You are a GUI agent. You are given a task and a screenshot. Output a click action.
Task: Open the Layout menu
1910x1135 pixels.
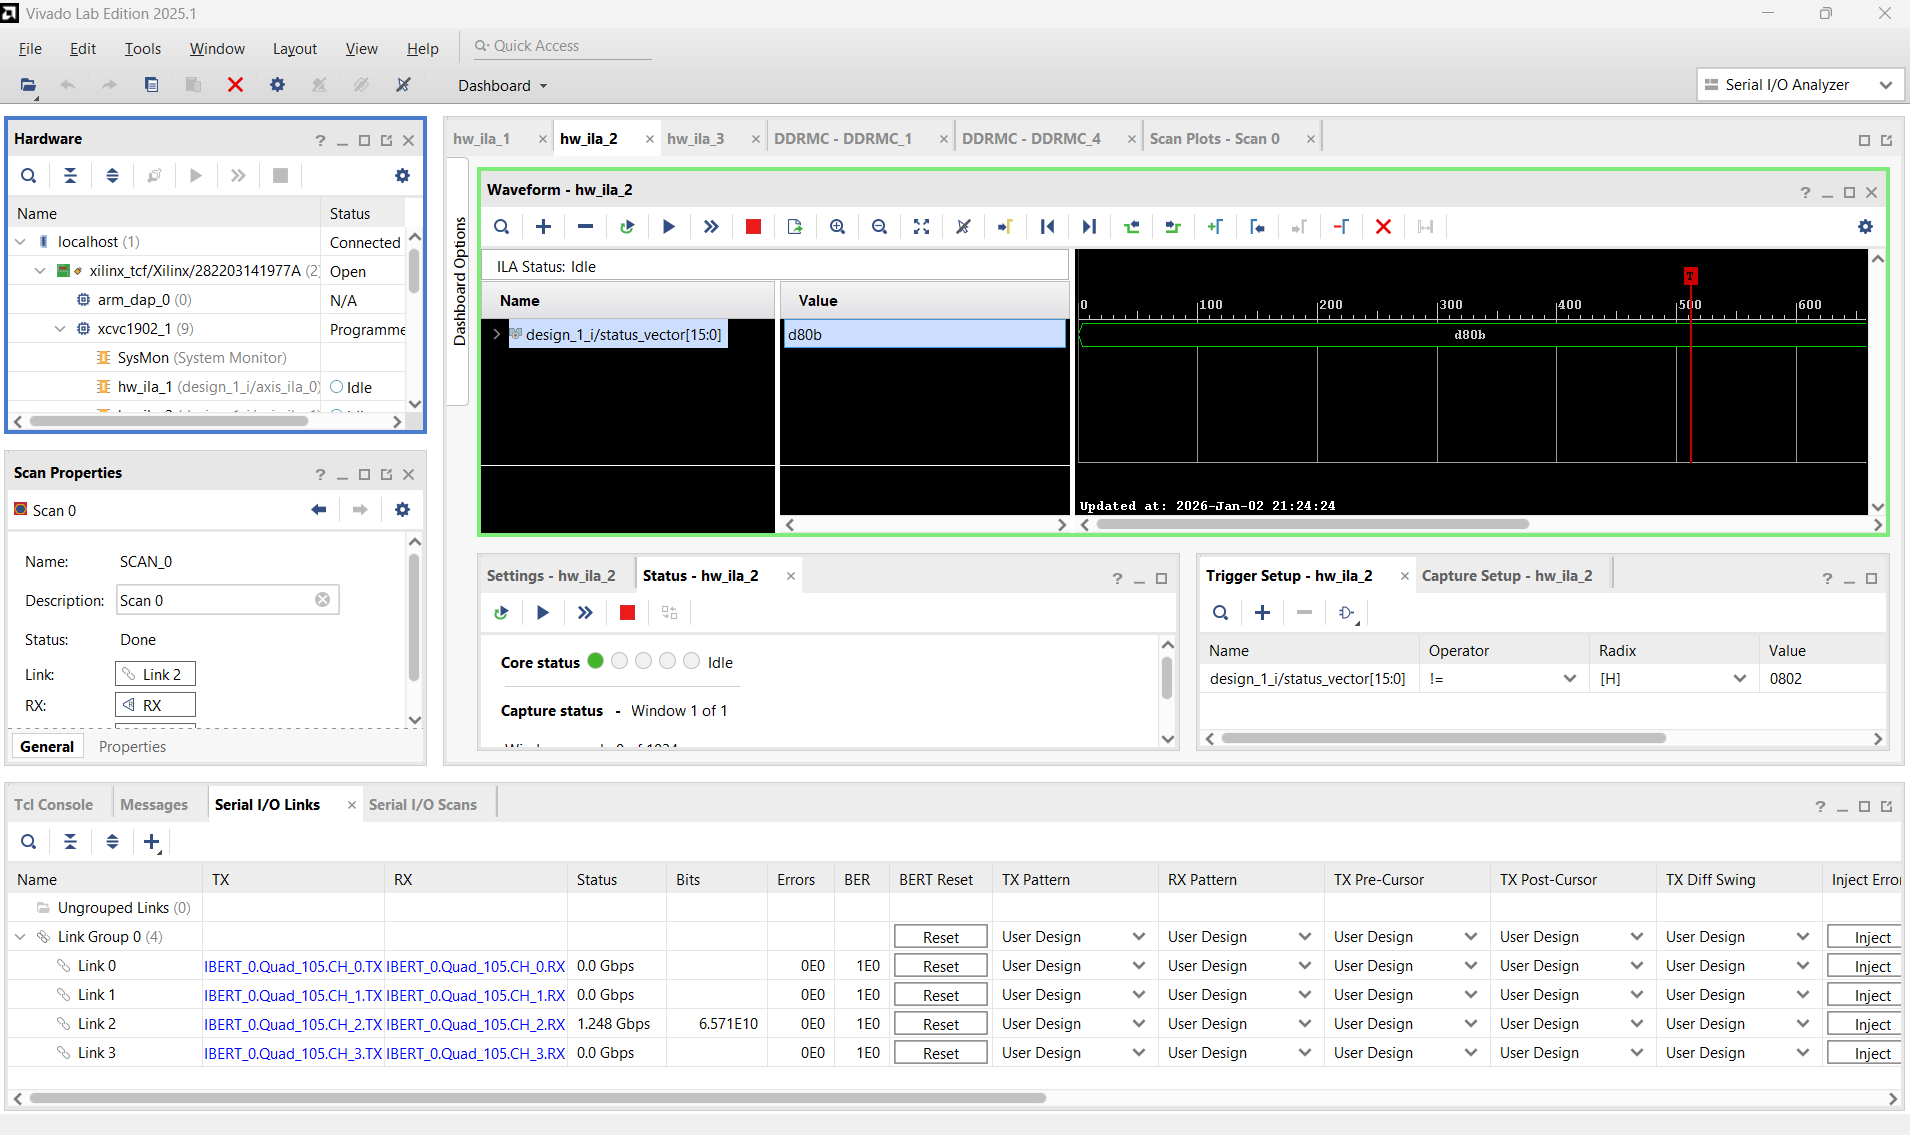click(x=295, y=49)
